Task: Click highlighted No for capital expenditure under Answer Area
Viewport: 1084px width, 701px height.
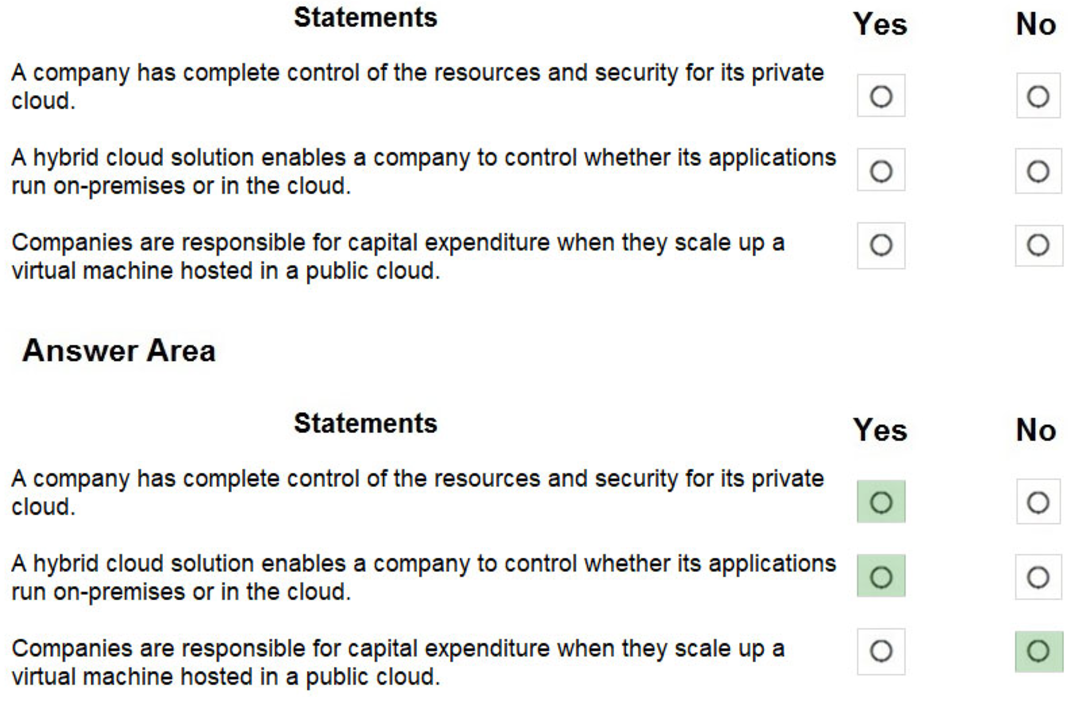Action: [x=1038, y=651]
